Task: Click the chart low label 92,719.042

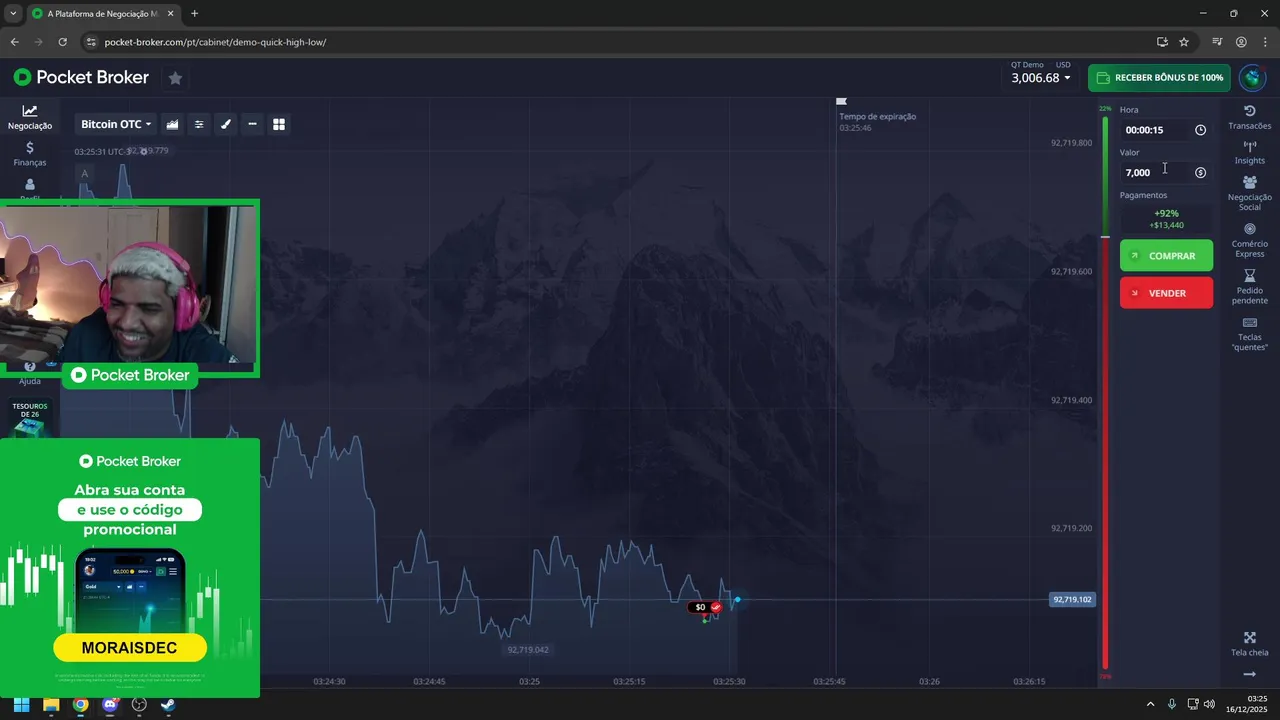Action: click(x=528, y=650)
